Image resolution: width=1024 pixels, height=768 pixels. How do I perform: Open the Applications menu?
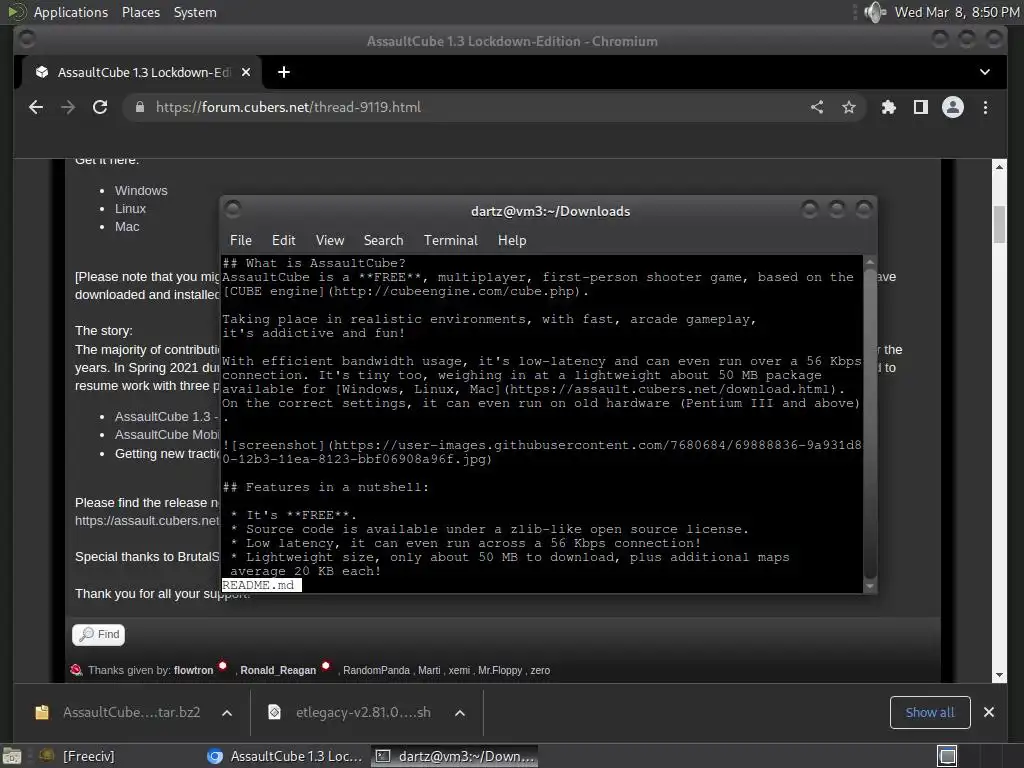(71, 12)
